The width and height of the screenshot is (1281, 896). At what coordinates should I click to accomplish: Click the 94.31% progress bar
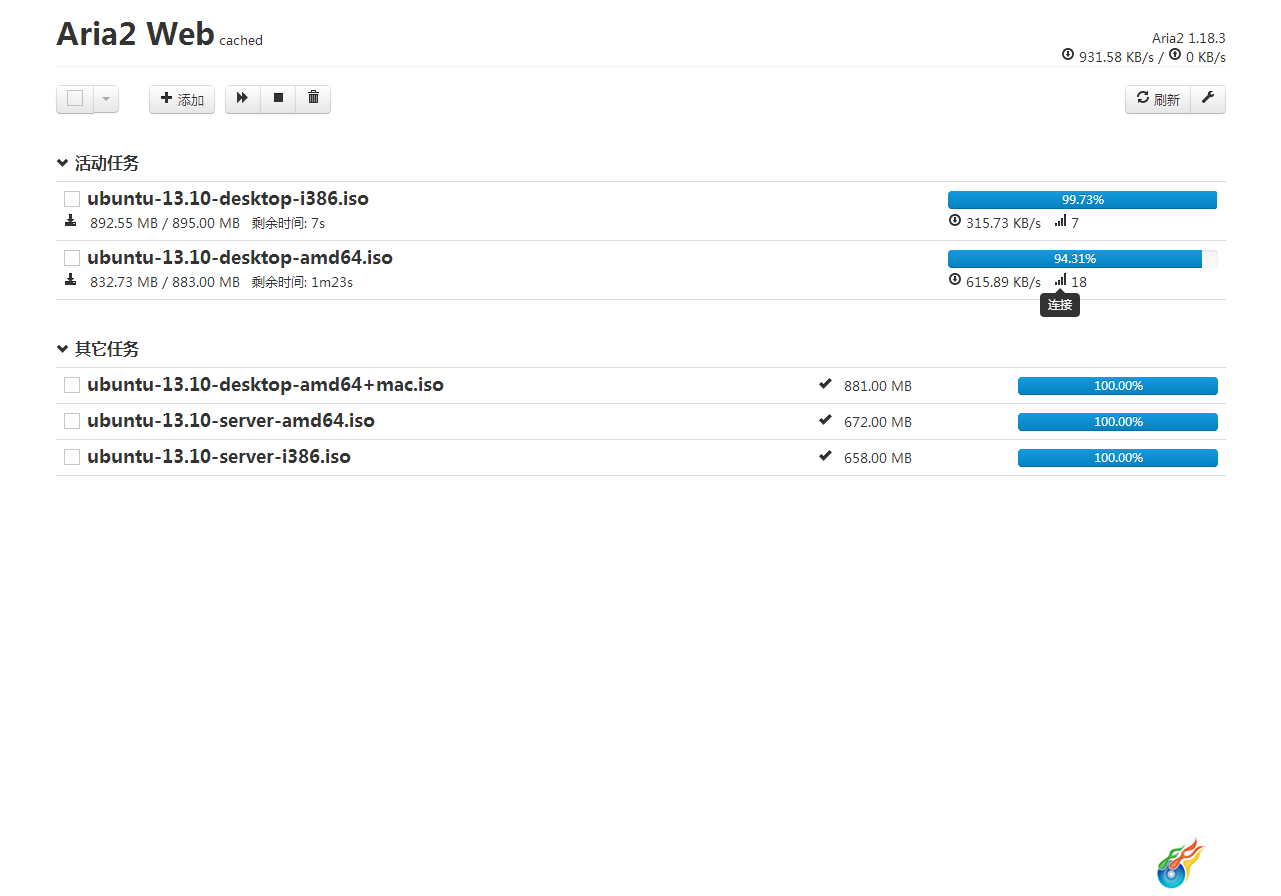1082,259
